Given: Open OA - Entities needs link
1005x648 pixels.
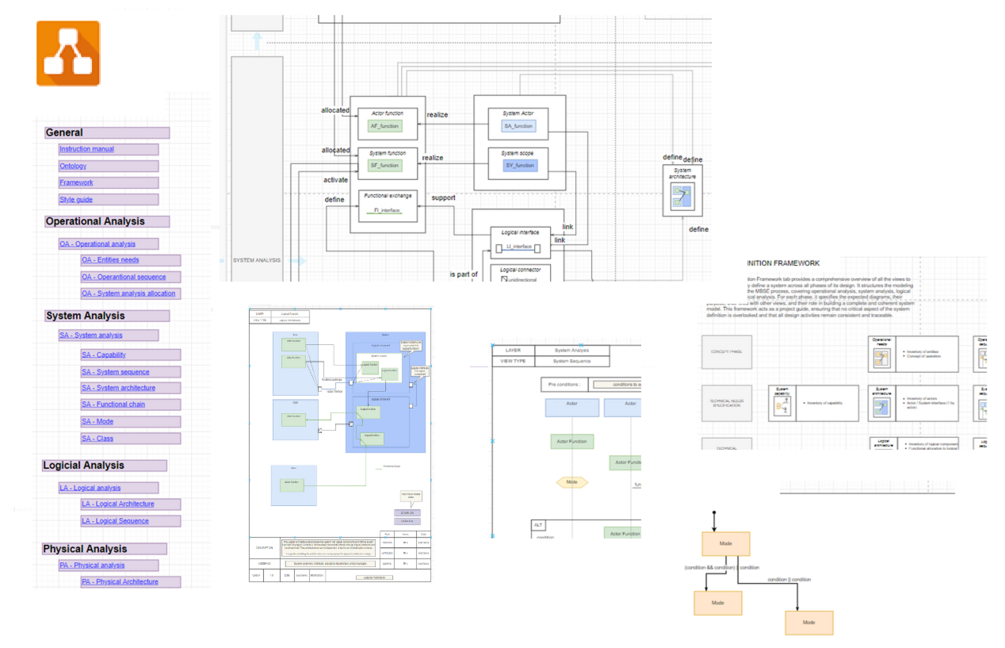Looking at the screenshot, I should pyautogui.click(x=110, y=260).
